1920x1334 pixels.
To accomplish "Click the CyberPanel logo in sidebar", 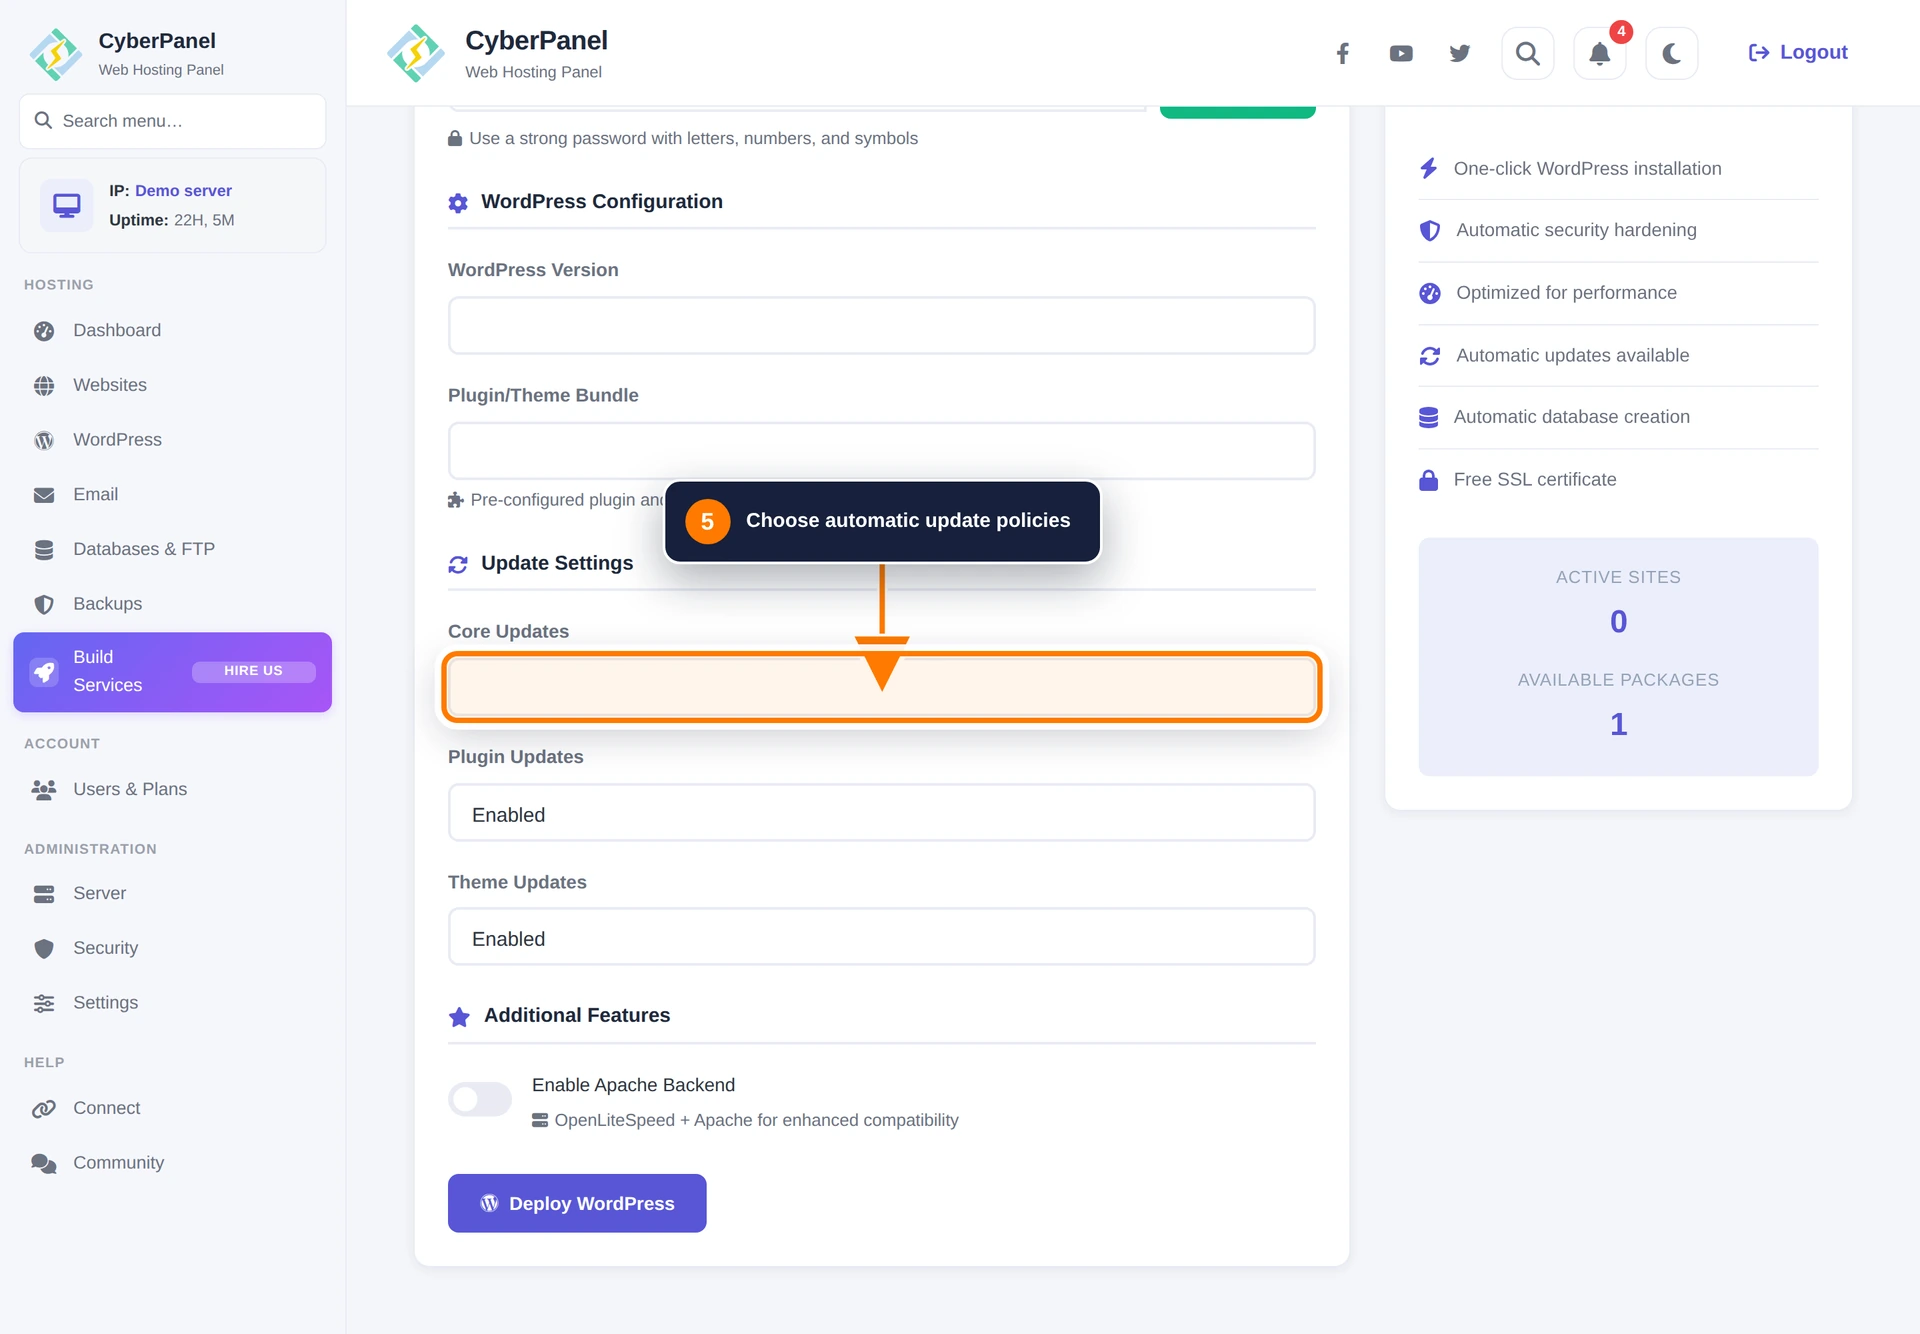I will (x=56, y=54).
